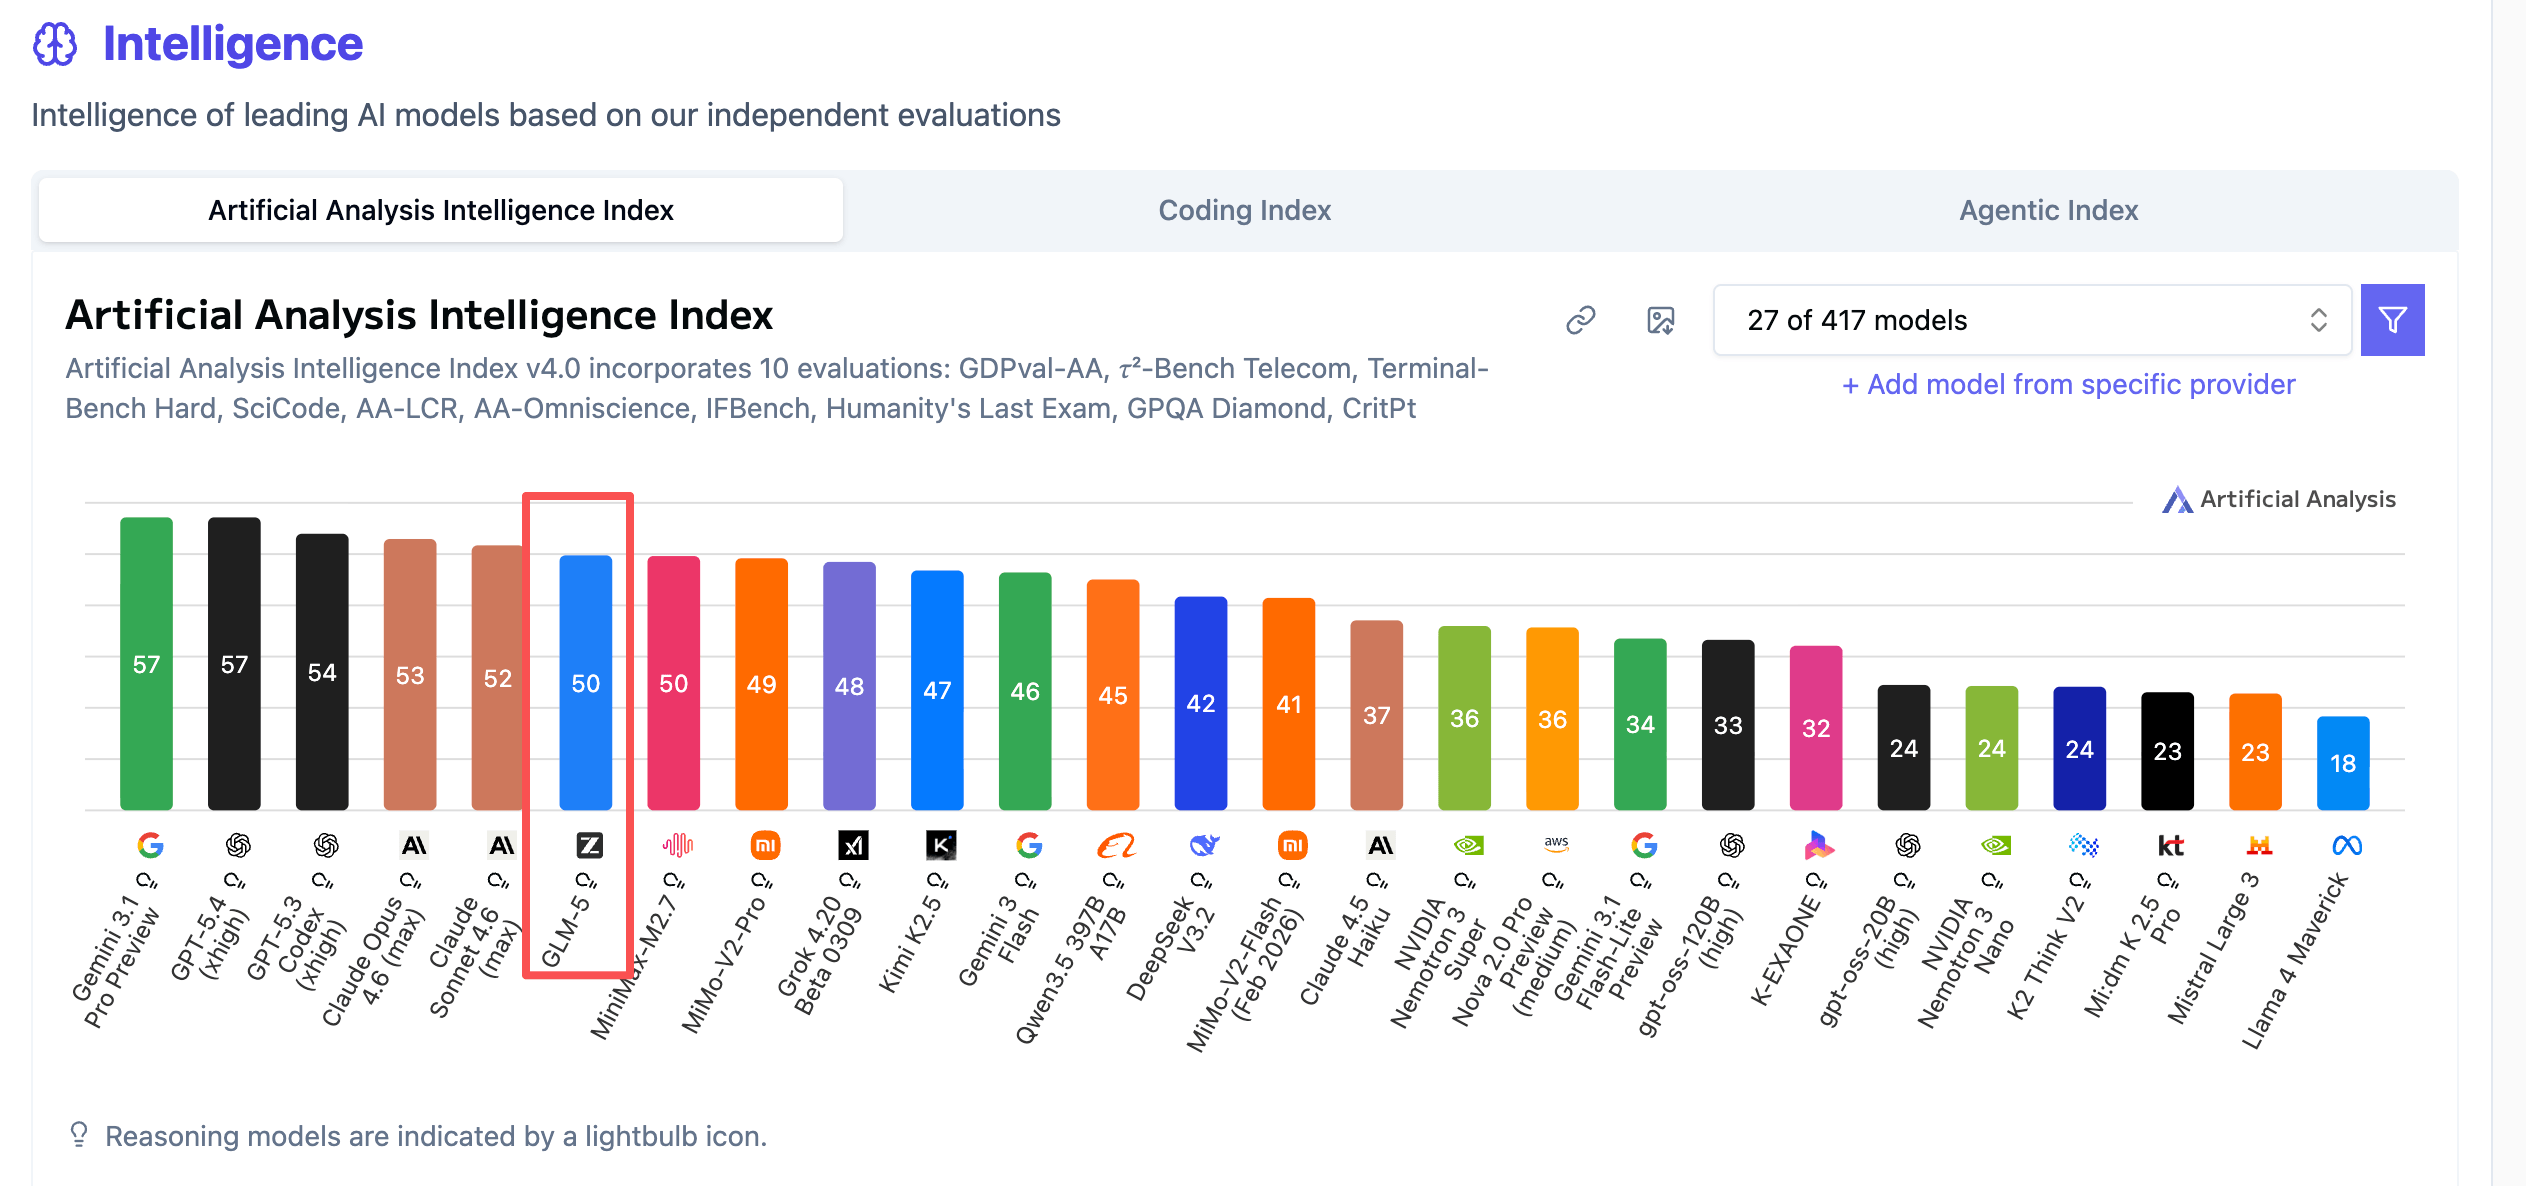Click the blue GLM-5 bar showing 50
The width and height of the screenshot is (2526, 1186).
coord(585,682)
